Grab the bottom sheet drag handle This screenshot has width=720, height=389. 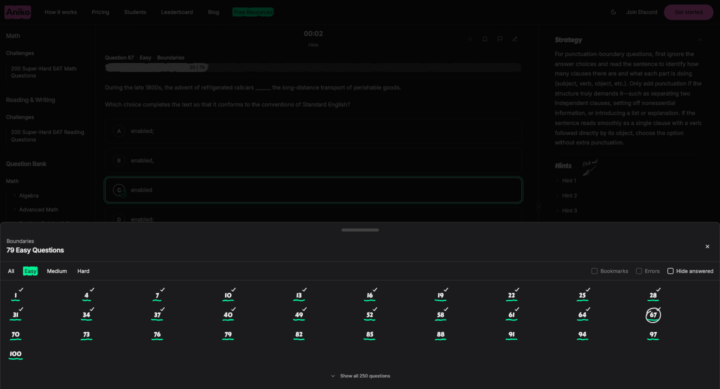point(360,230)
